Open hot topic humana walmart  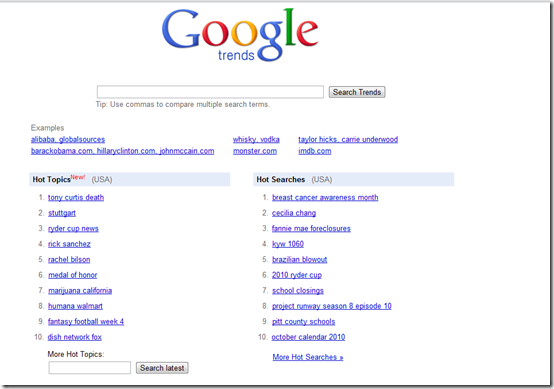tap(75, 306)
